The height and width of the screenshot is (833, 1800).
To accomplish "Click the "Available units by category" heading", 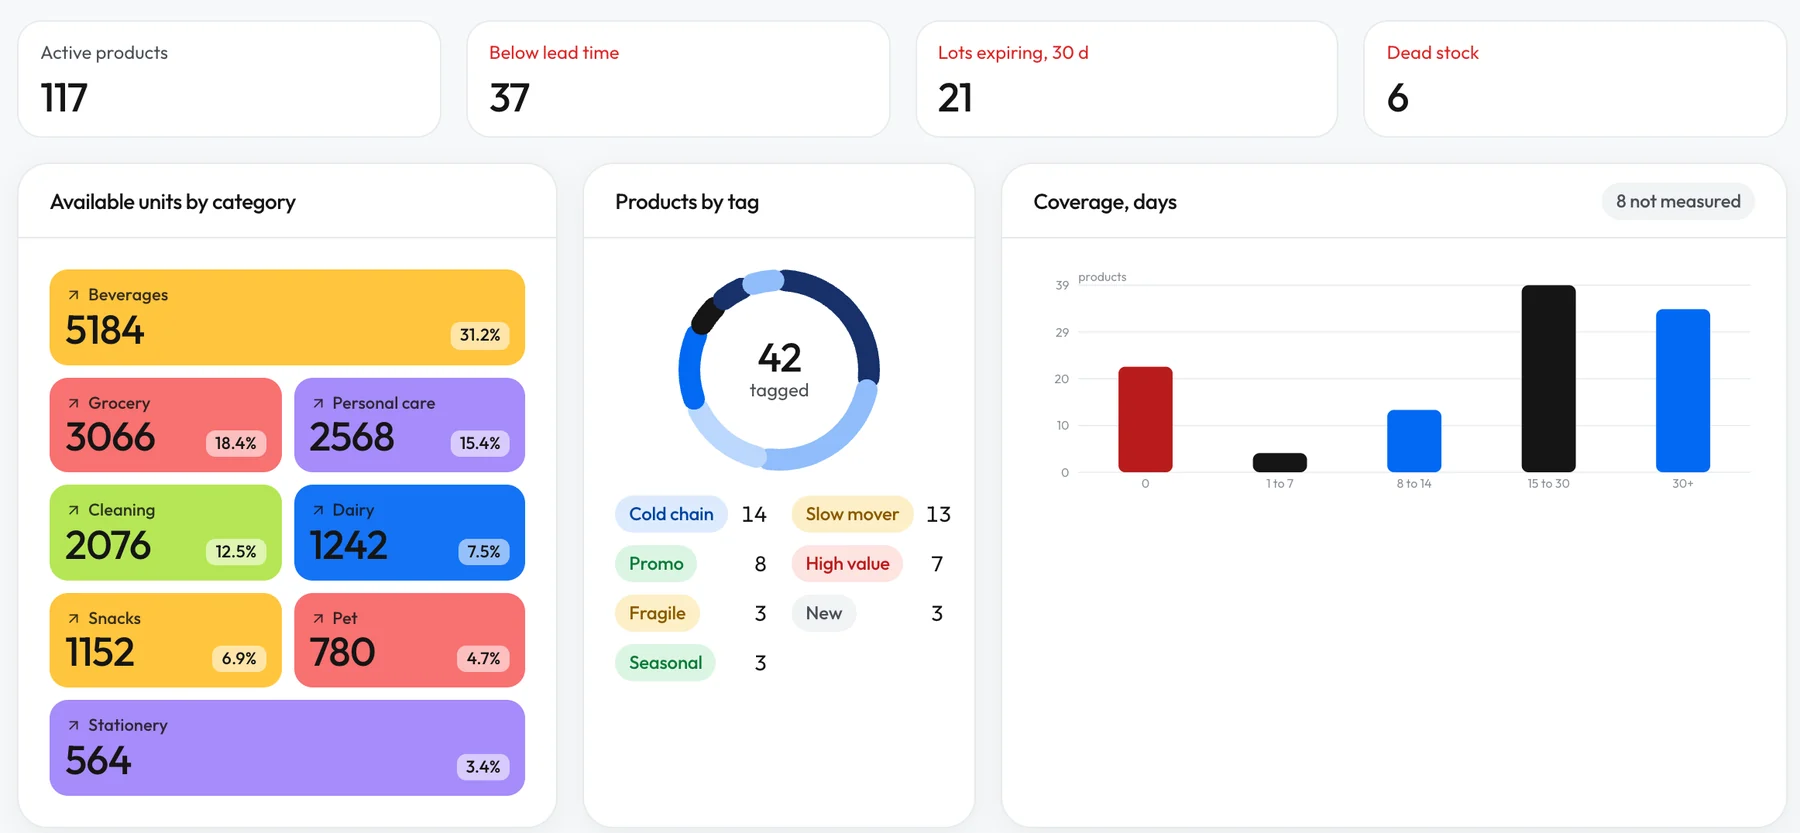I will (173, 202).
